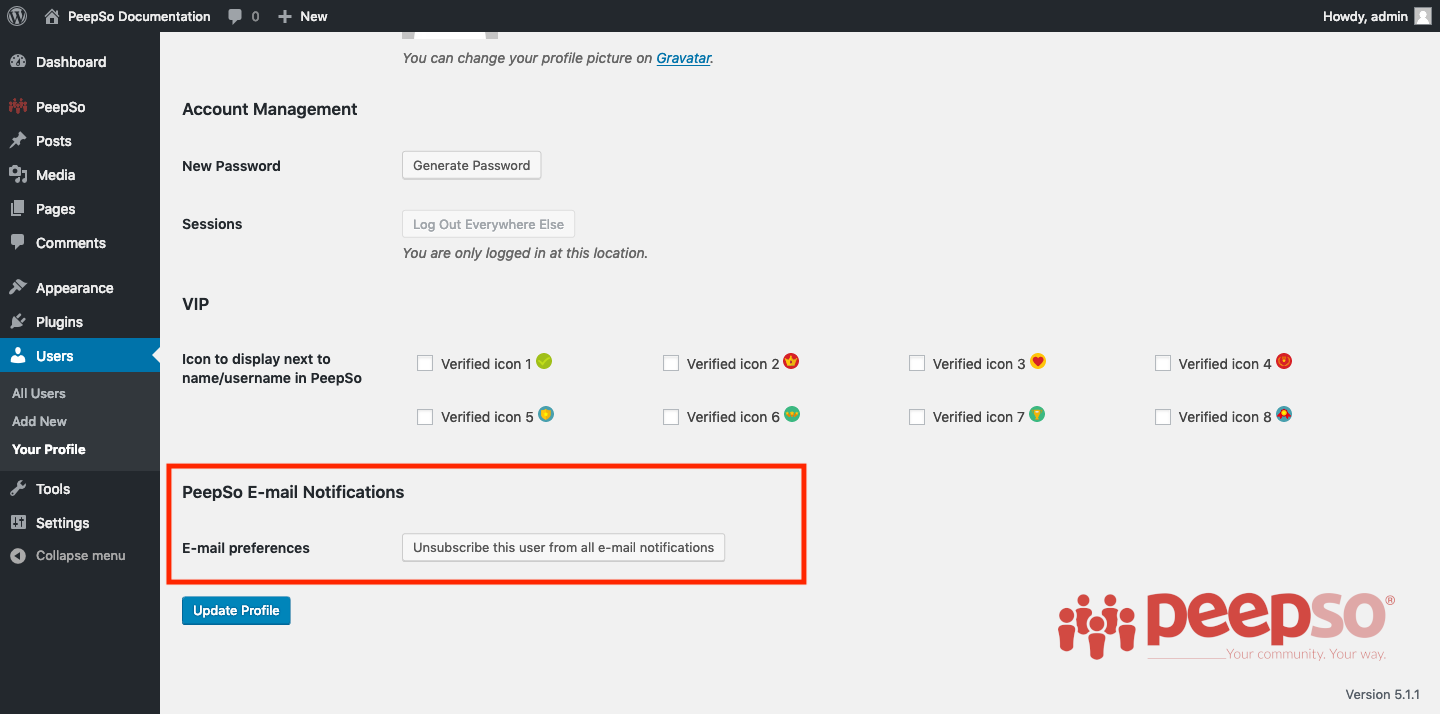
Task: Click the Generate Password button
Action: pos(472,166)
